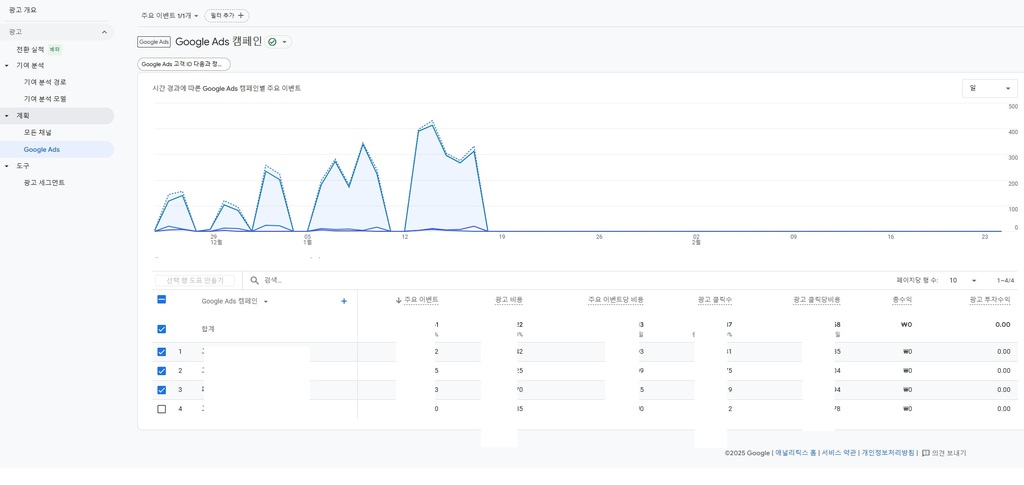Sort by 주요 이벤트당 비용 column header

[x=616, y=300]
